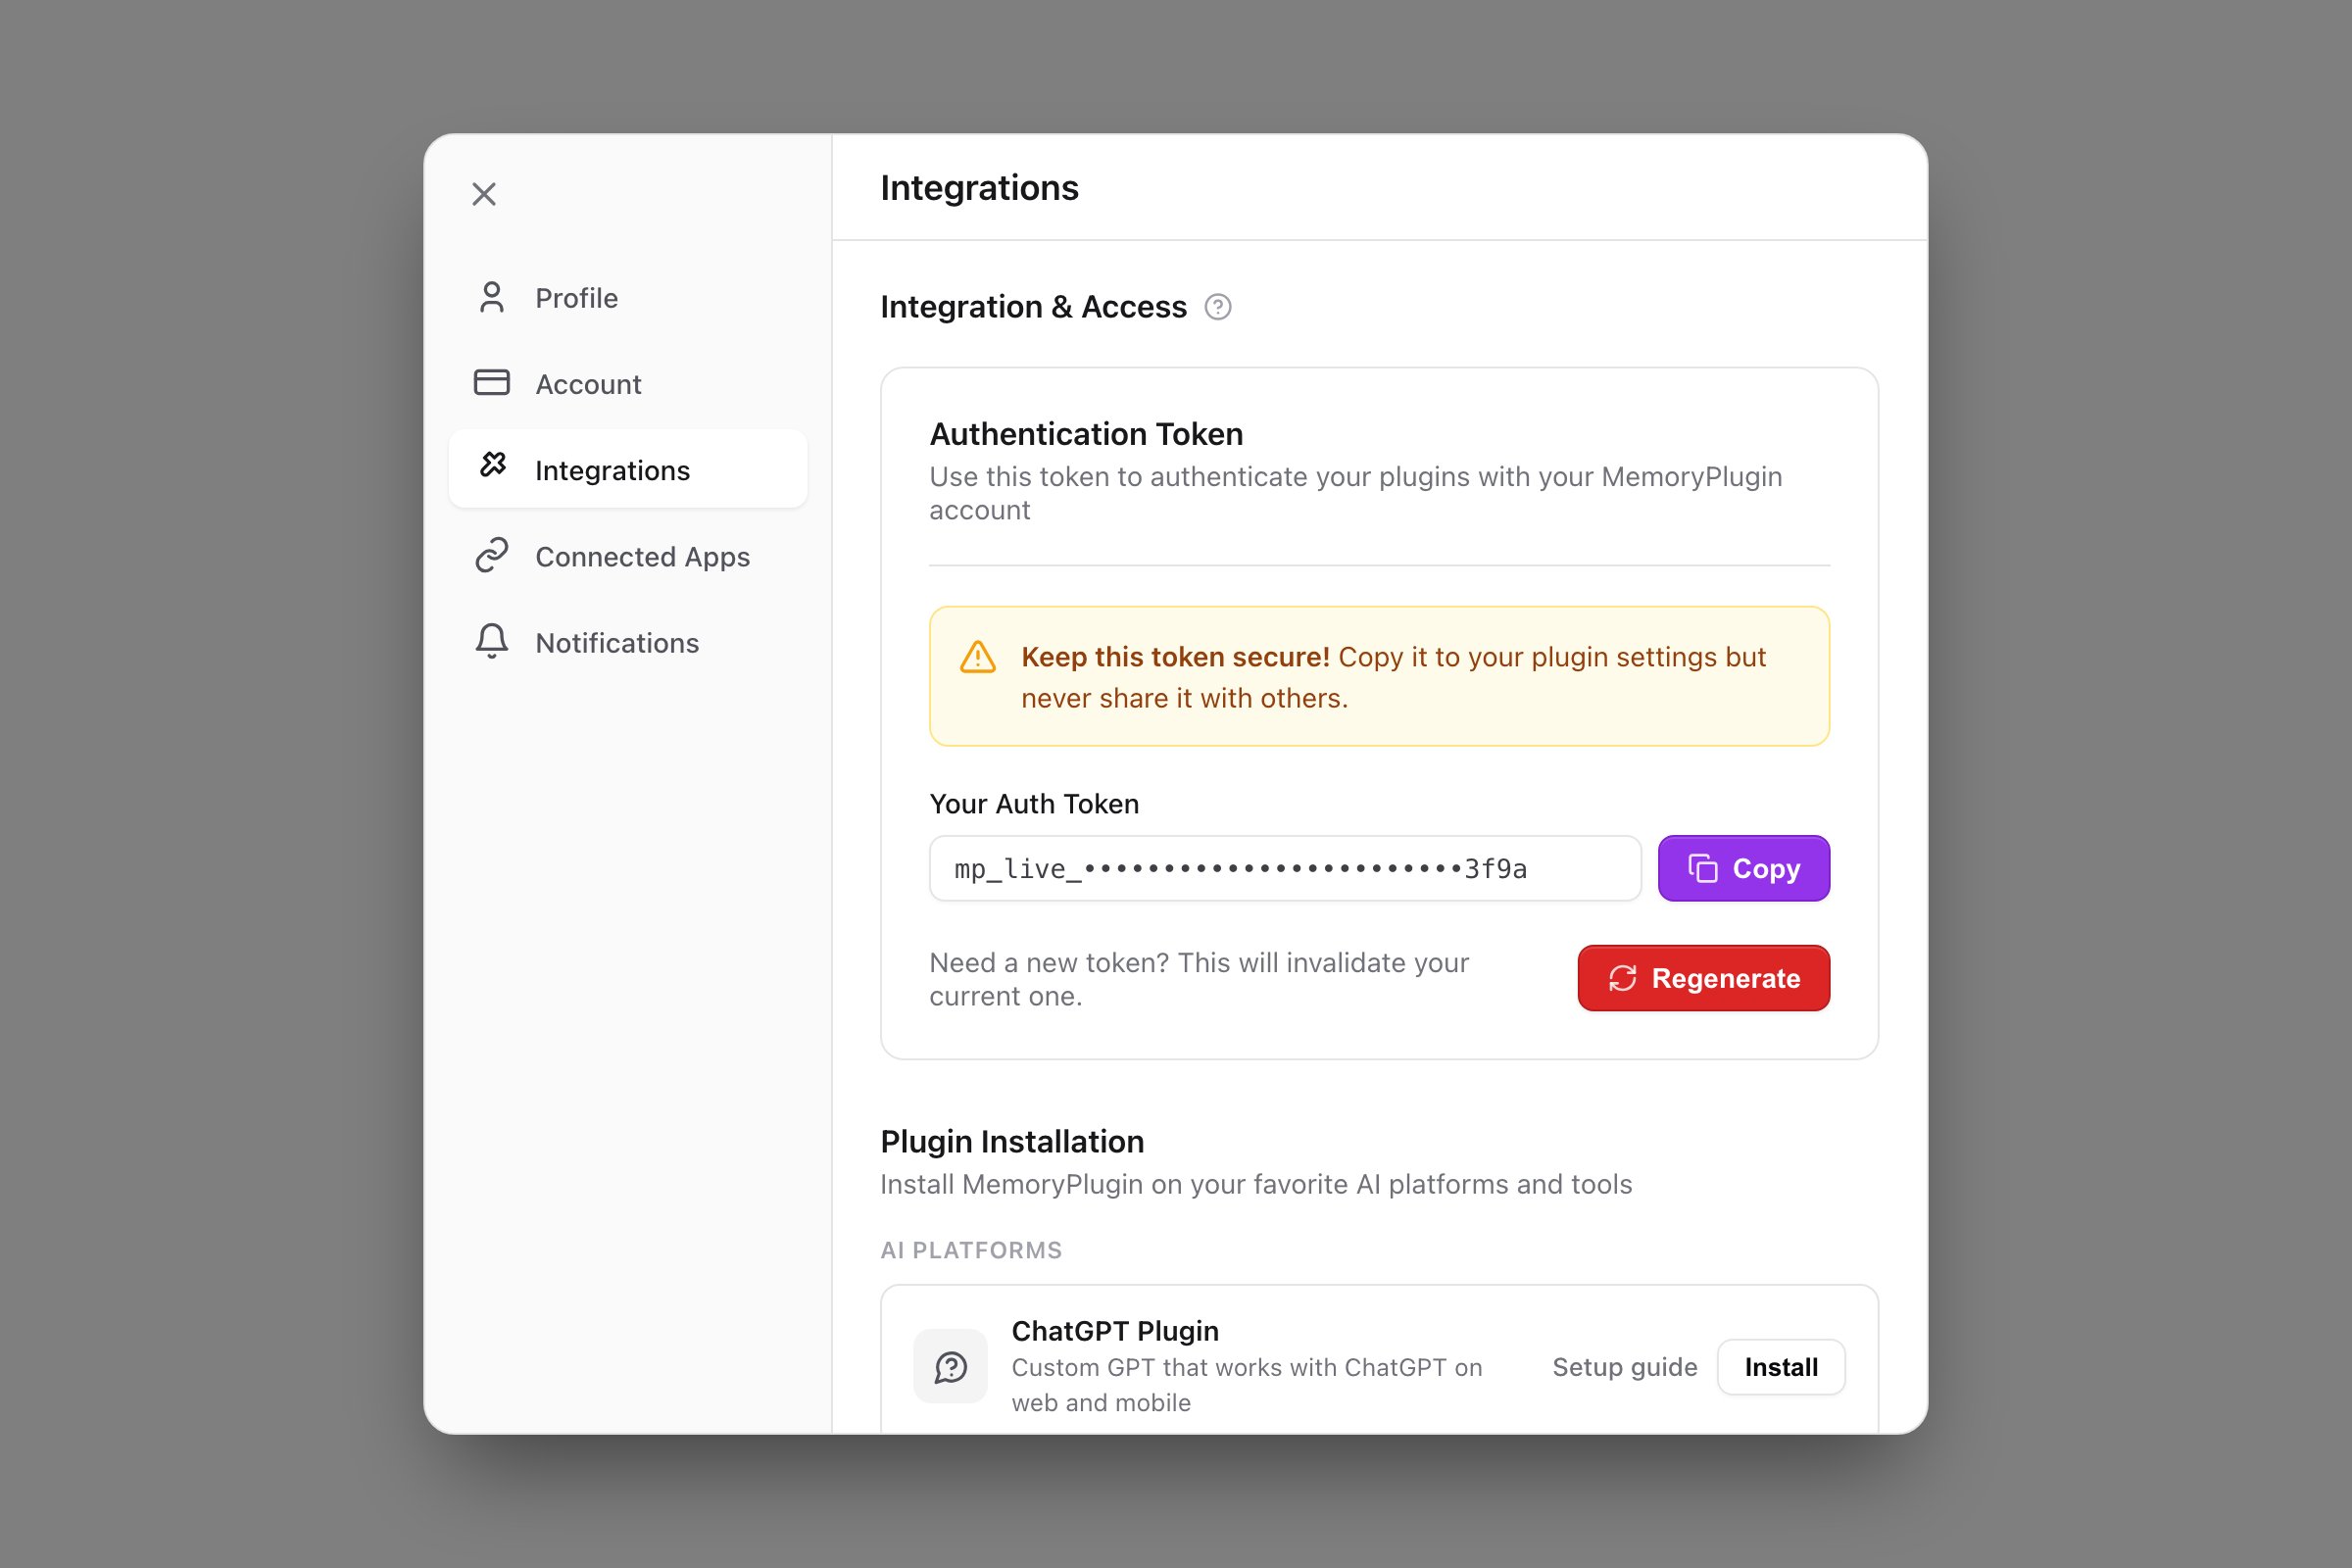This screenshot has width=2352, height=1568.
Task: Regenerate the authentication token
Action: pyautogui.click(x=1703, y=978)
